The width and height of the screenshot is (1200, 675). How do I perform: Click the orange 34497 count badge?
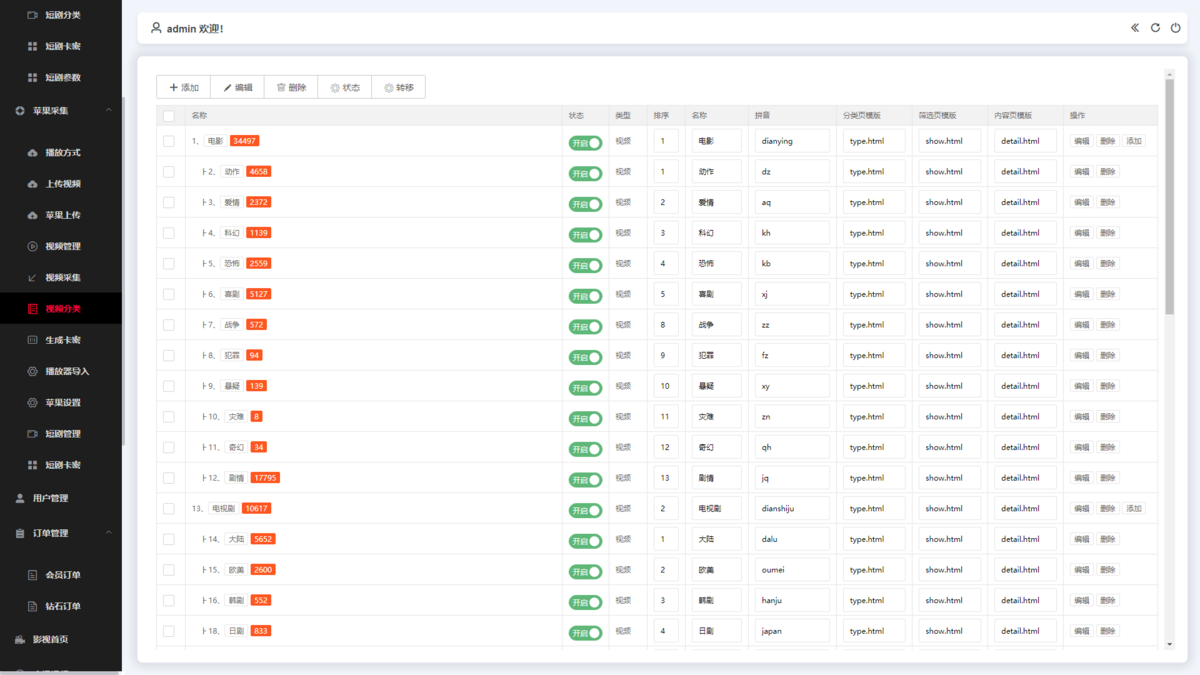click(244, 141)
